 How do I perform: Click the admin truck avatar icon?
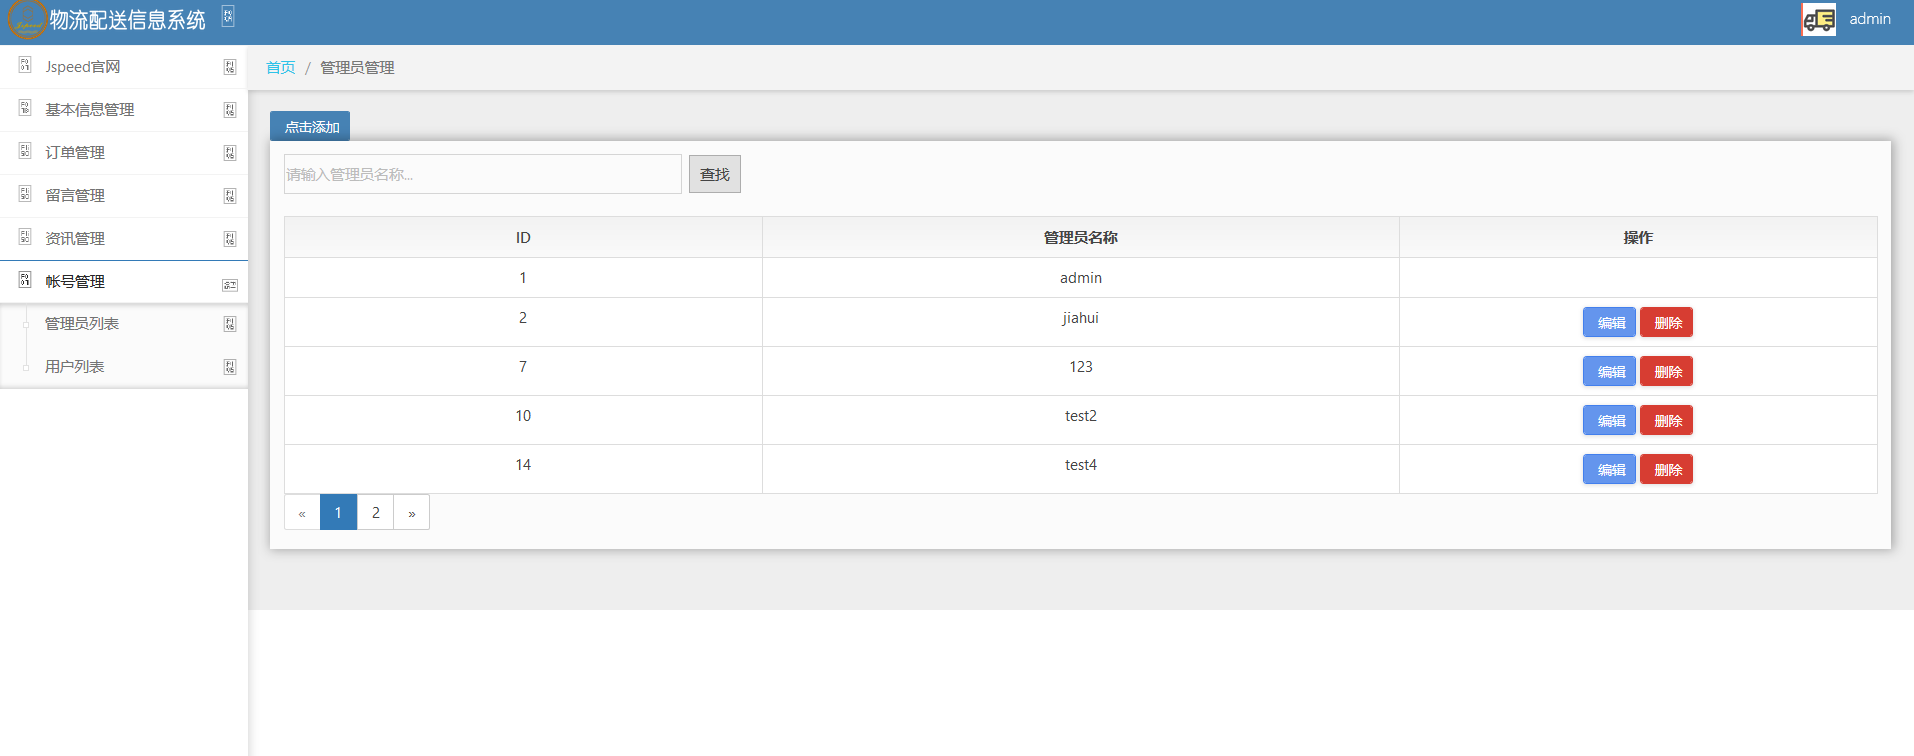pyautogui.click(x=1819, y=19)
